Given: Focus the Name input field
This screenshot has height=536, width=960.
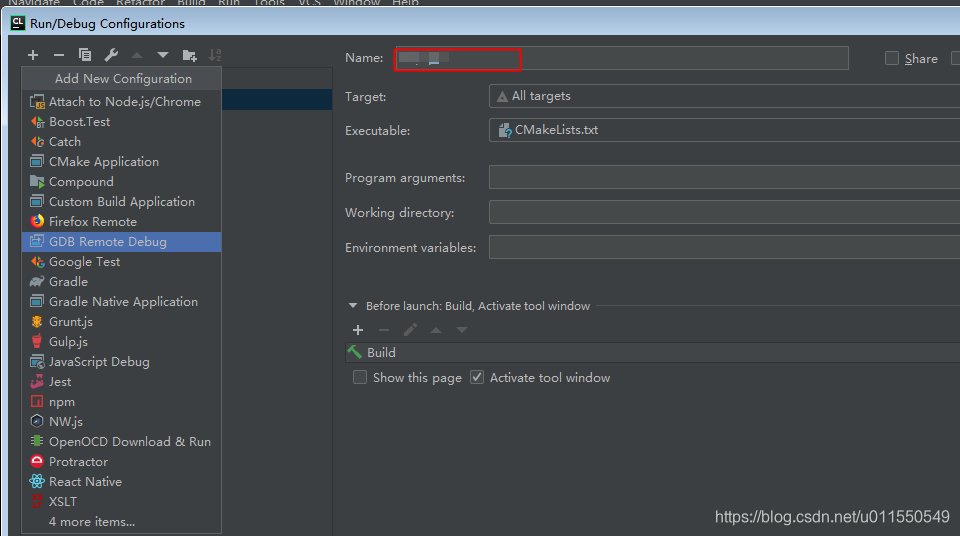Looking at the screenshot, I should pyautogui.click(x=621, y=58).
